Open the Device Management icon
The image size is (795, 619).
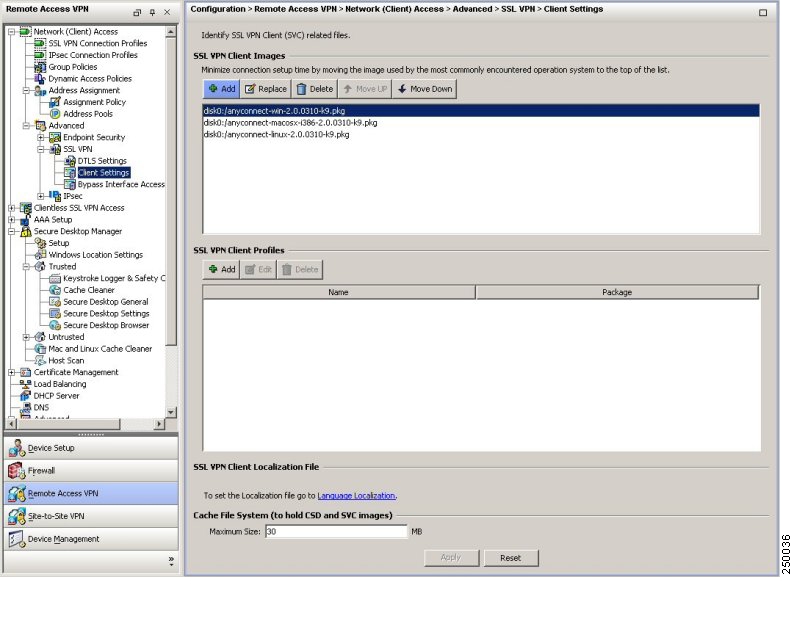17,539
